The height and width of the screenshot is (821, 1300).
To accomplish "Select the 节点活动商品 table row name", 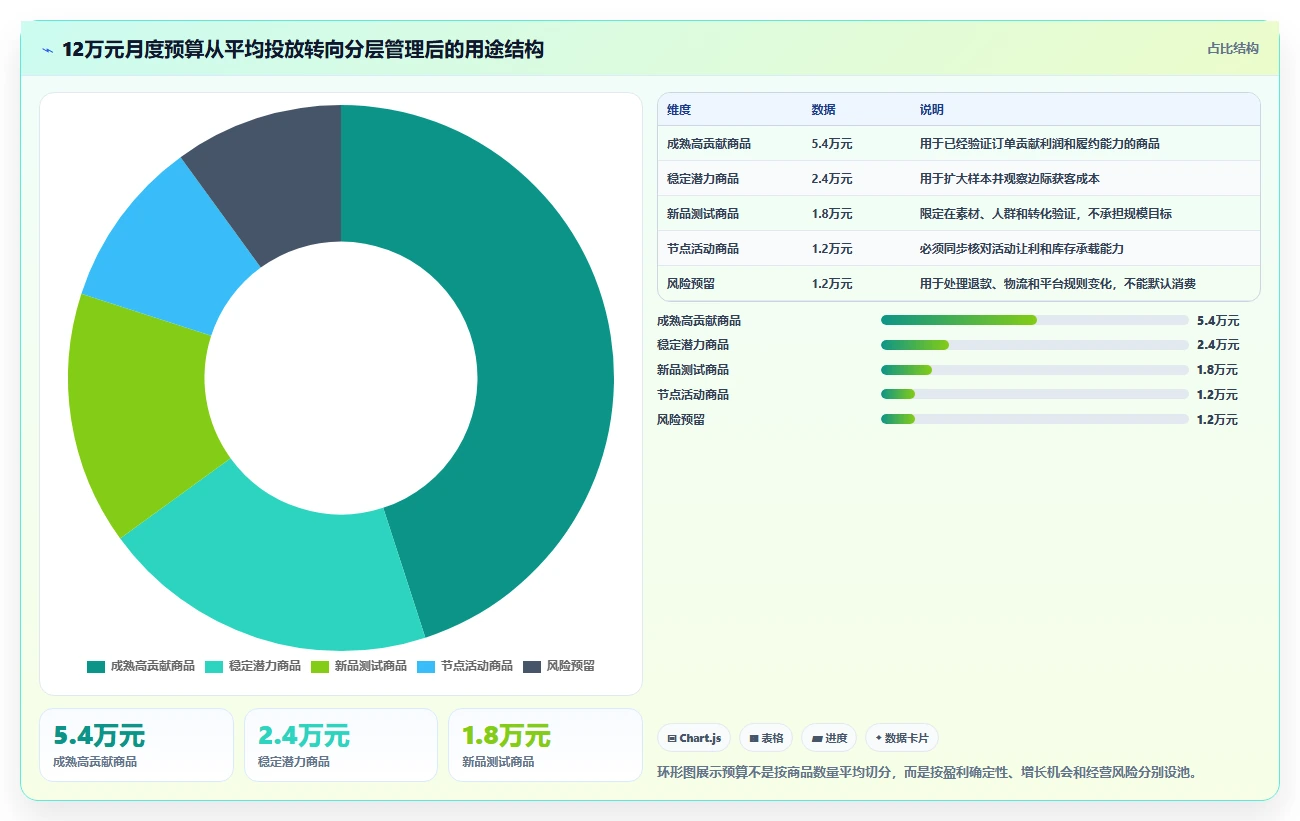I will tap(703, 249).
